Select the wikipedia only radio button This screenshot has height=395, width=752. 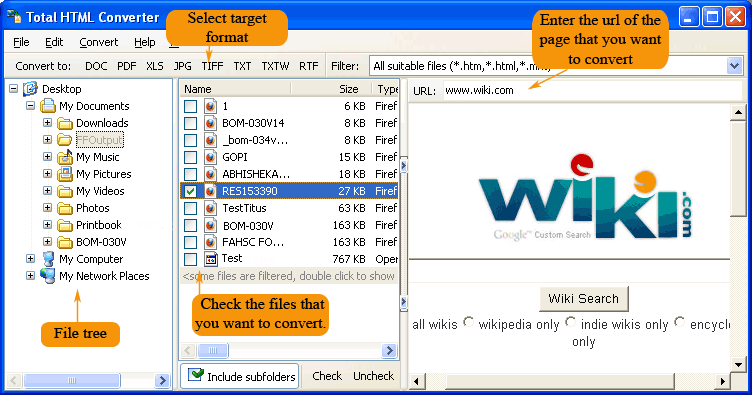point(469,322)
